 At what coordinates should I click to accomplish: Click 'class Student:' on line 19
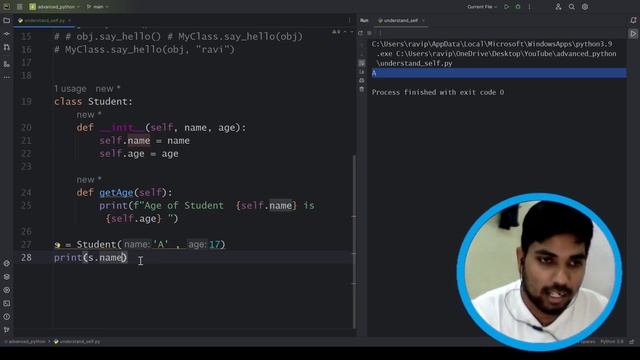93,102
